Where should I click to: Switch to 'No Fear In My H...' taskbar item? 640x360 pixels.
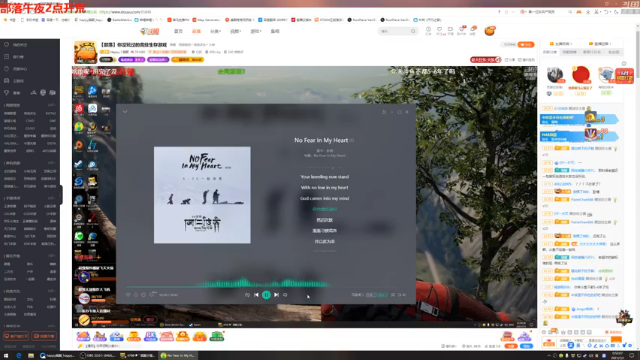[177, 356]
